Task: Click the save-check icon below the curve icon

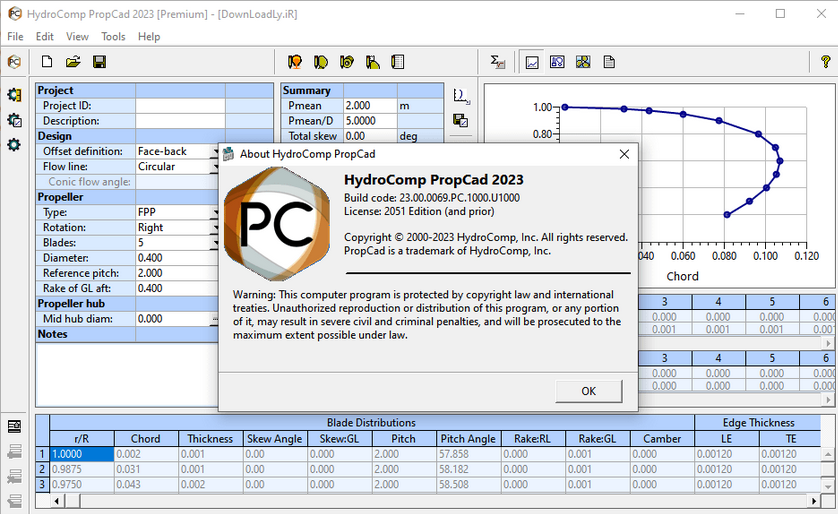Action: pos(461,120)
